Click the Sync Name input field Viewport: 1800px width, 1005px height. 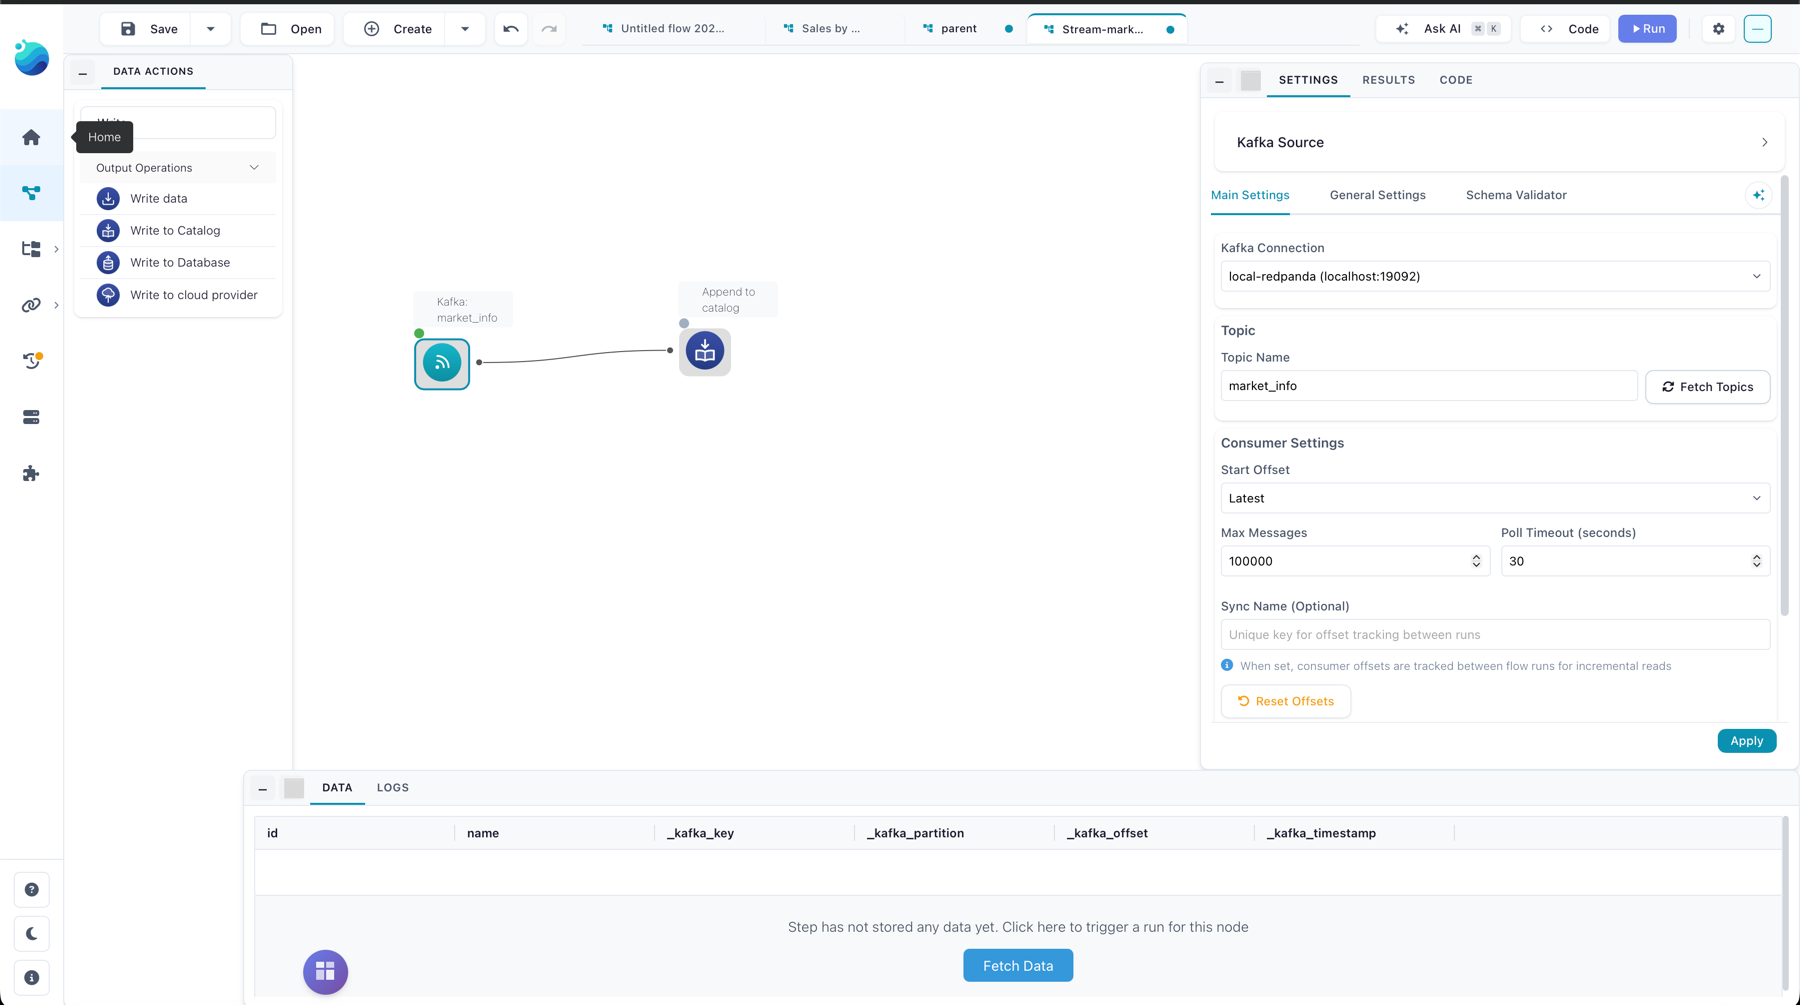coord(1495,635)
